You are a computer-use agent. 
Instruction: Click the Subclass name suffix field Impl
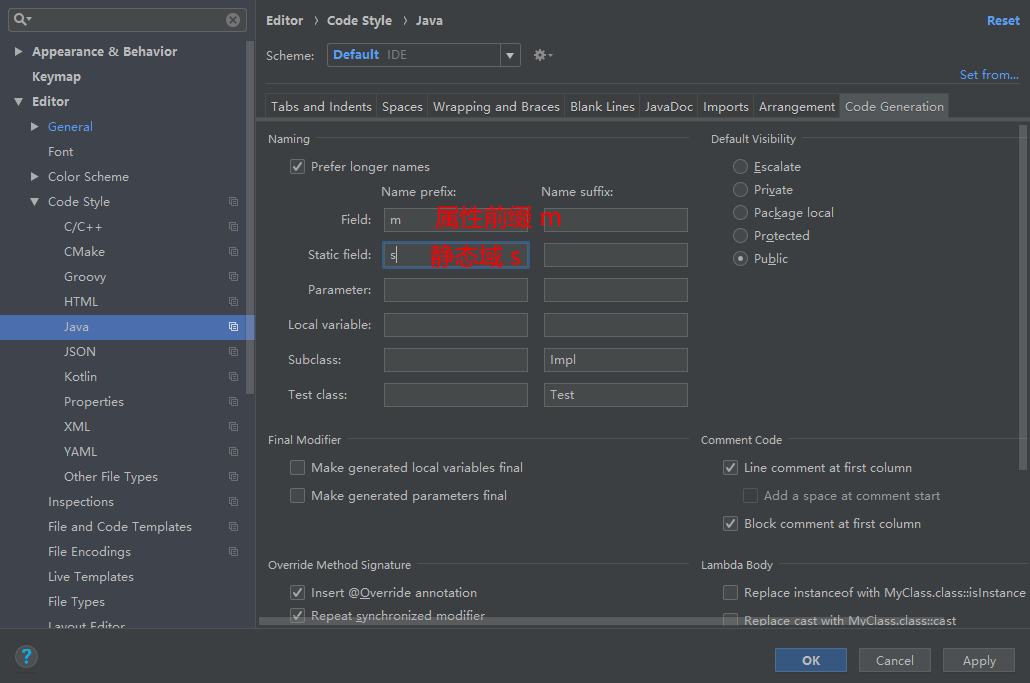pyautogui.click(x=616, y=360)
